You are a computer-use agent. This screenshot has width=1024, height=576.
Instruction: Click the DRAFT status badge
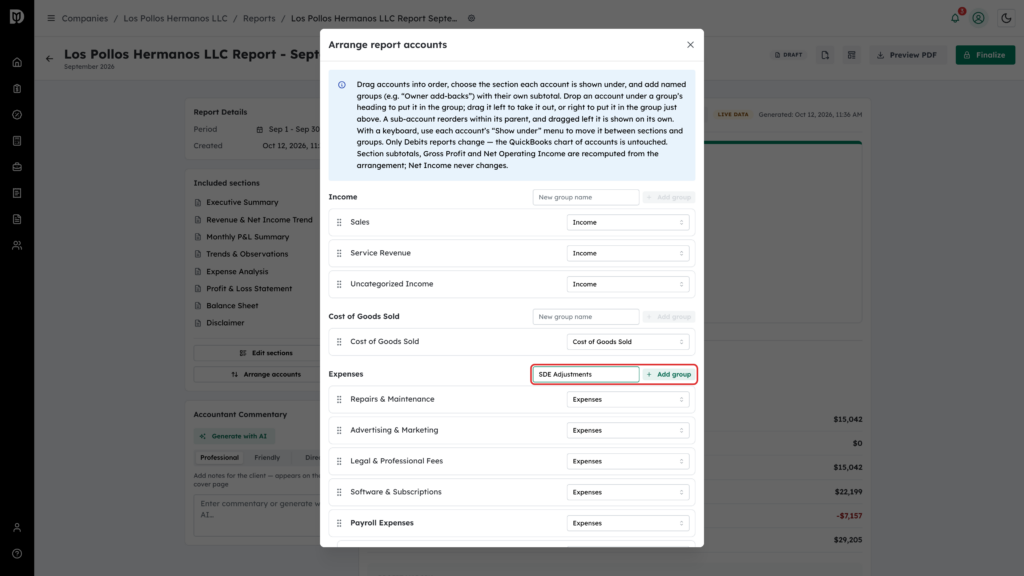coord(788,56)
